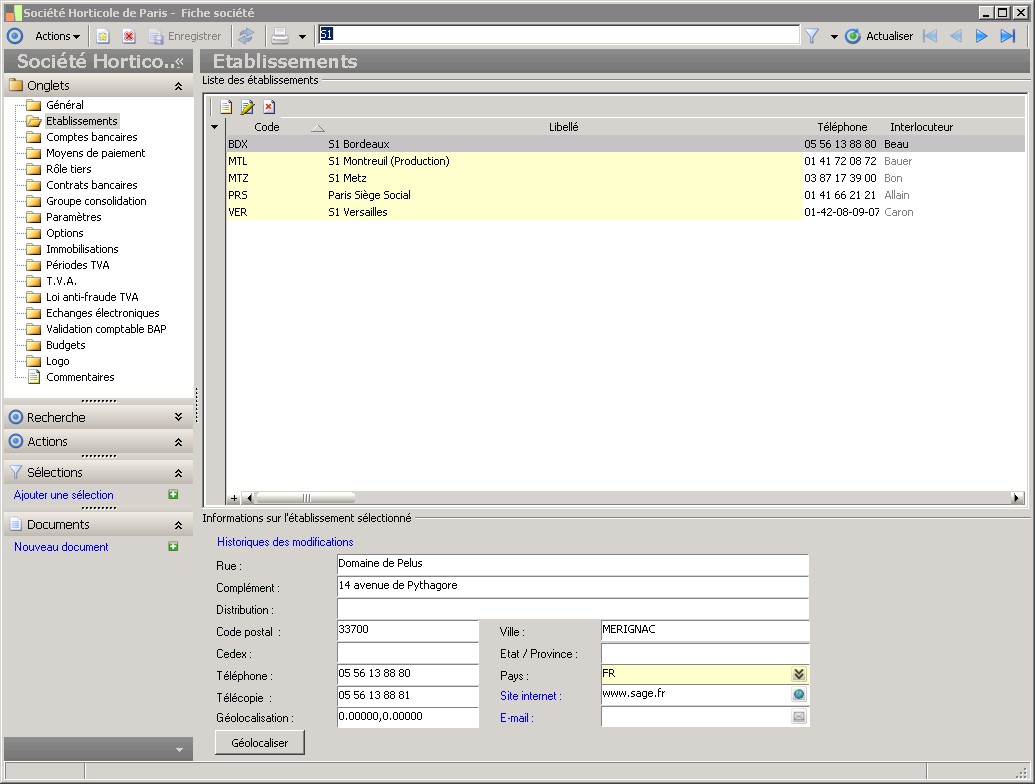The width and height of the screenshot is (1035, 784).
Task: Click the Ajouter une sélection link
Action: pyautogui.click(x=64, y=495)
